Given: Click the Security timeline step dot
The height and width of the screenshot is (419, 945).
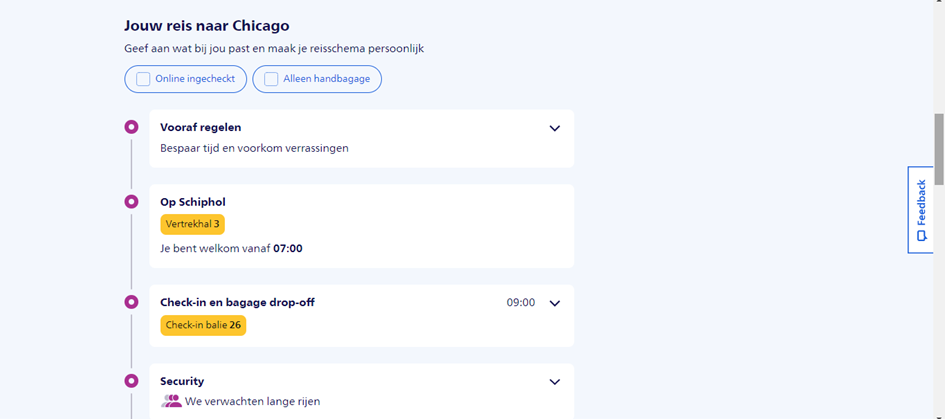Looking at the screenshot, I should click(x=131, y=381).
